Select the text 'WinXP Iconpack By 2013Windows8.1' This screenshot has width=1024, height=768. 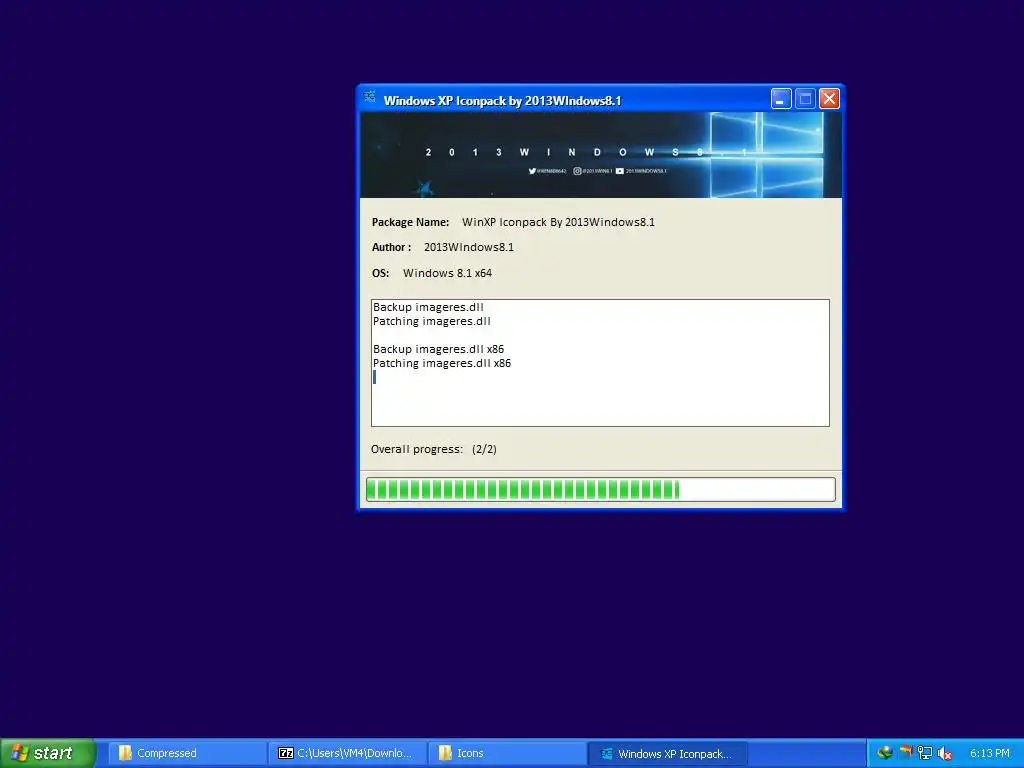(x=558, y=222)
